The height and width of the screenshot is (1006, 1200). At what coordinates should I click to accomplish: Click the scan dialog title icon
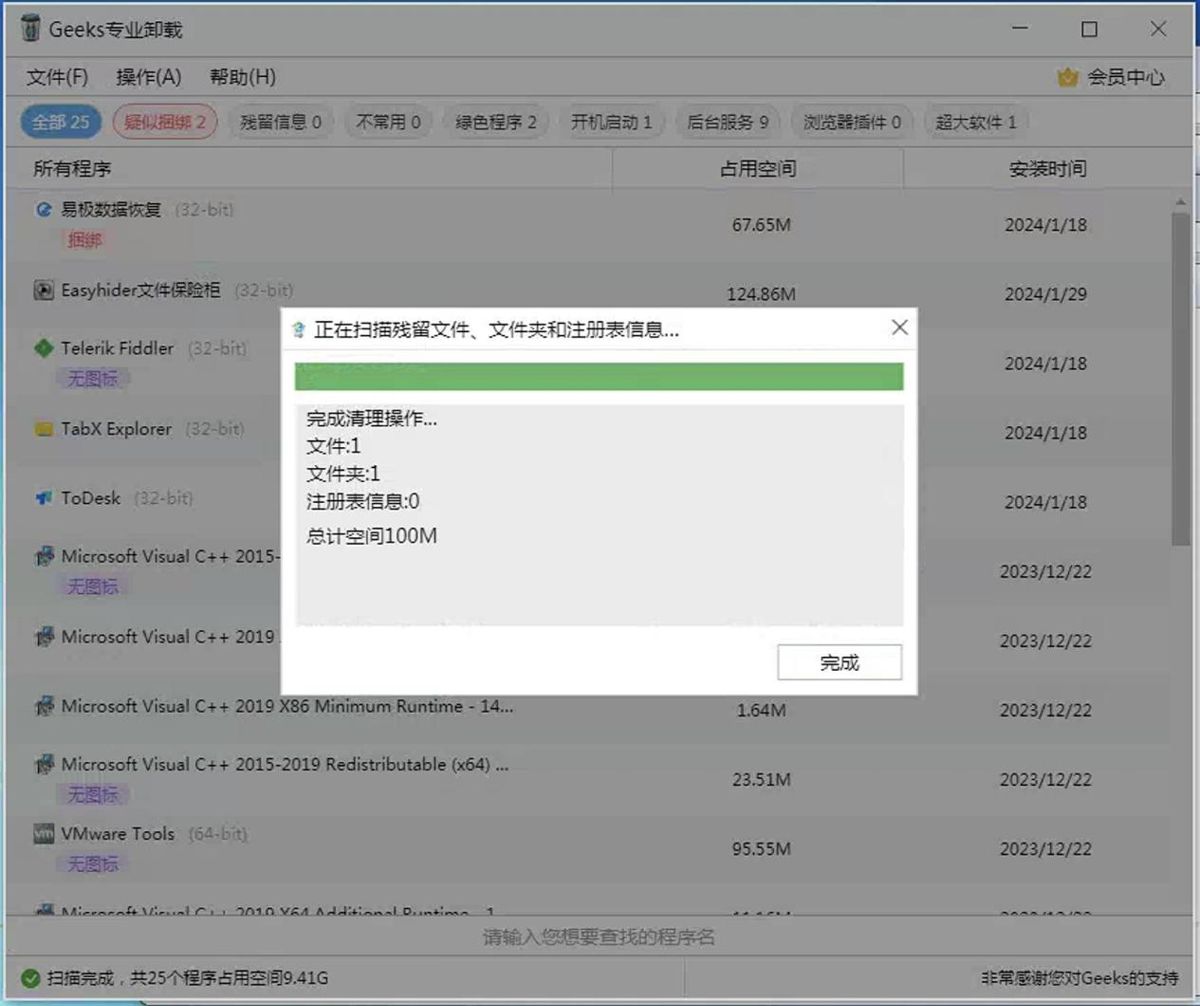click(x=298, y=331)
